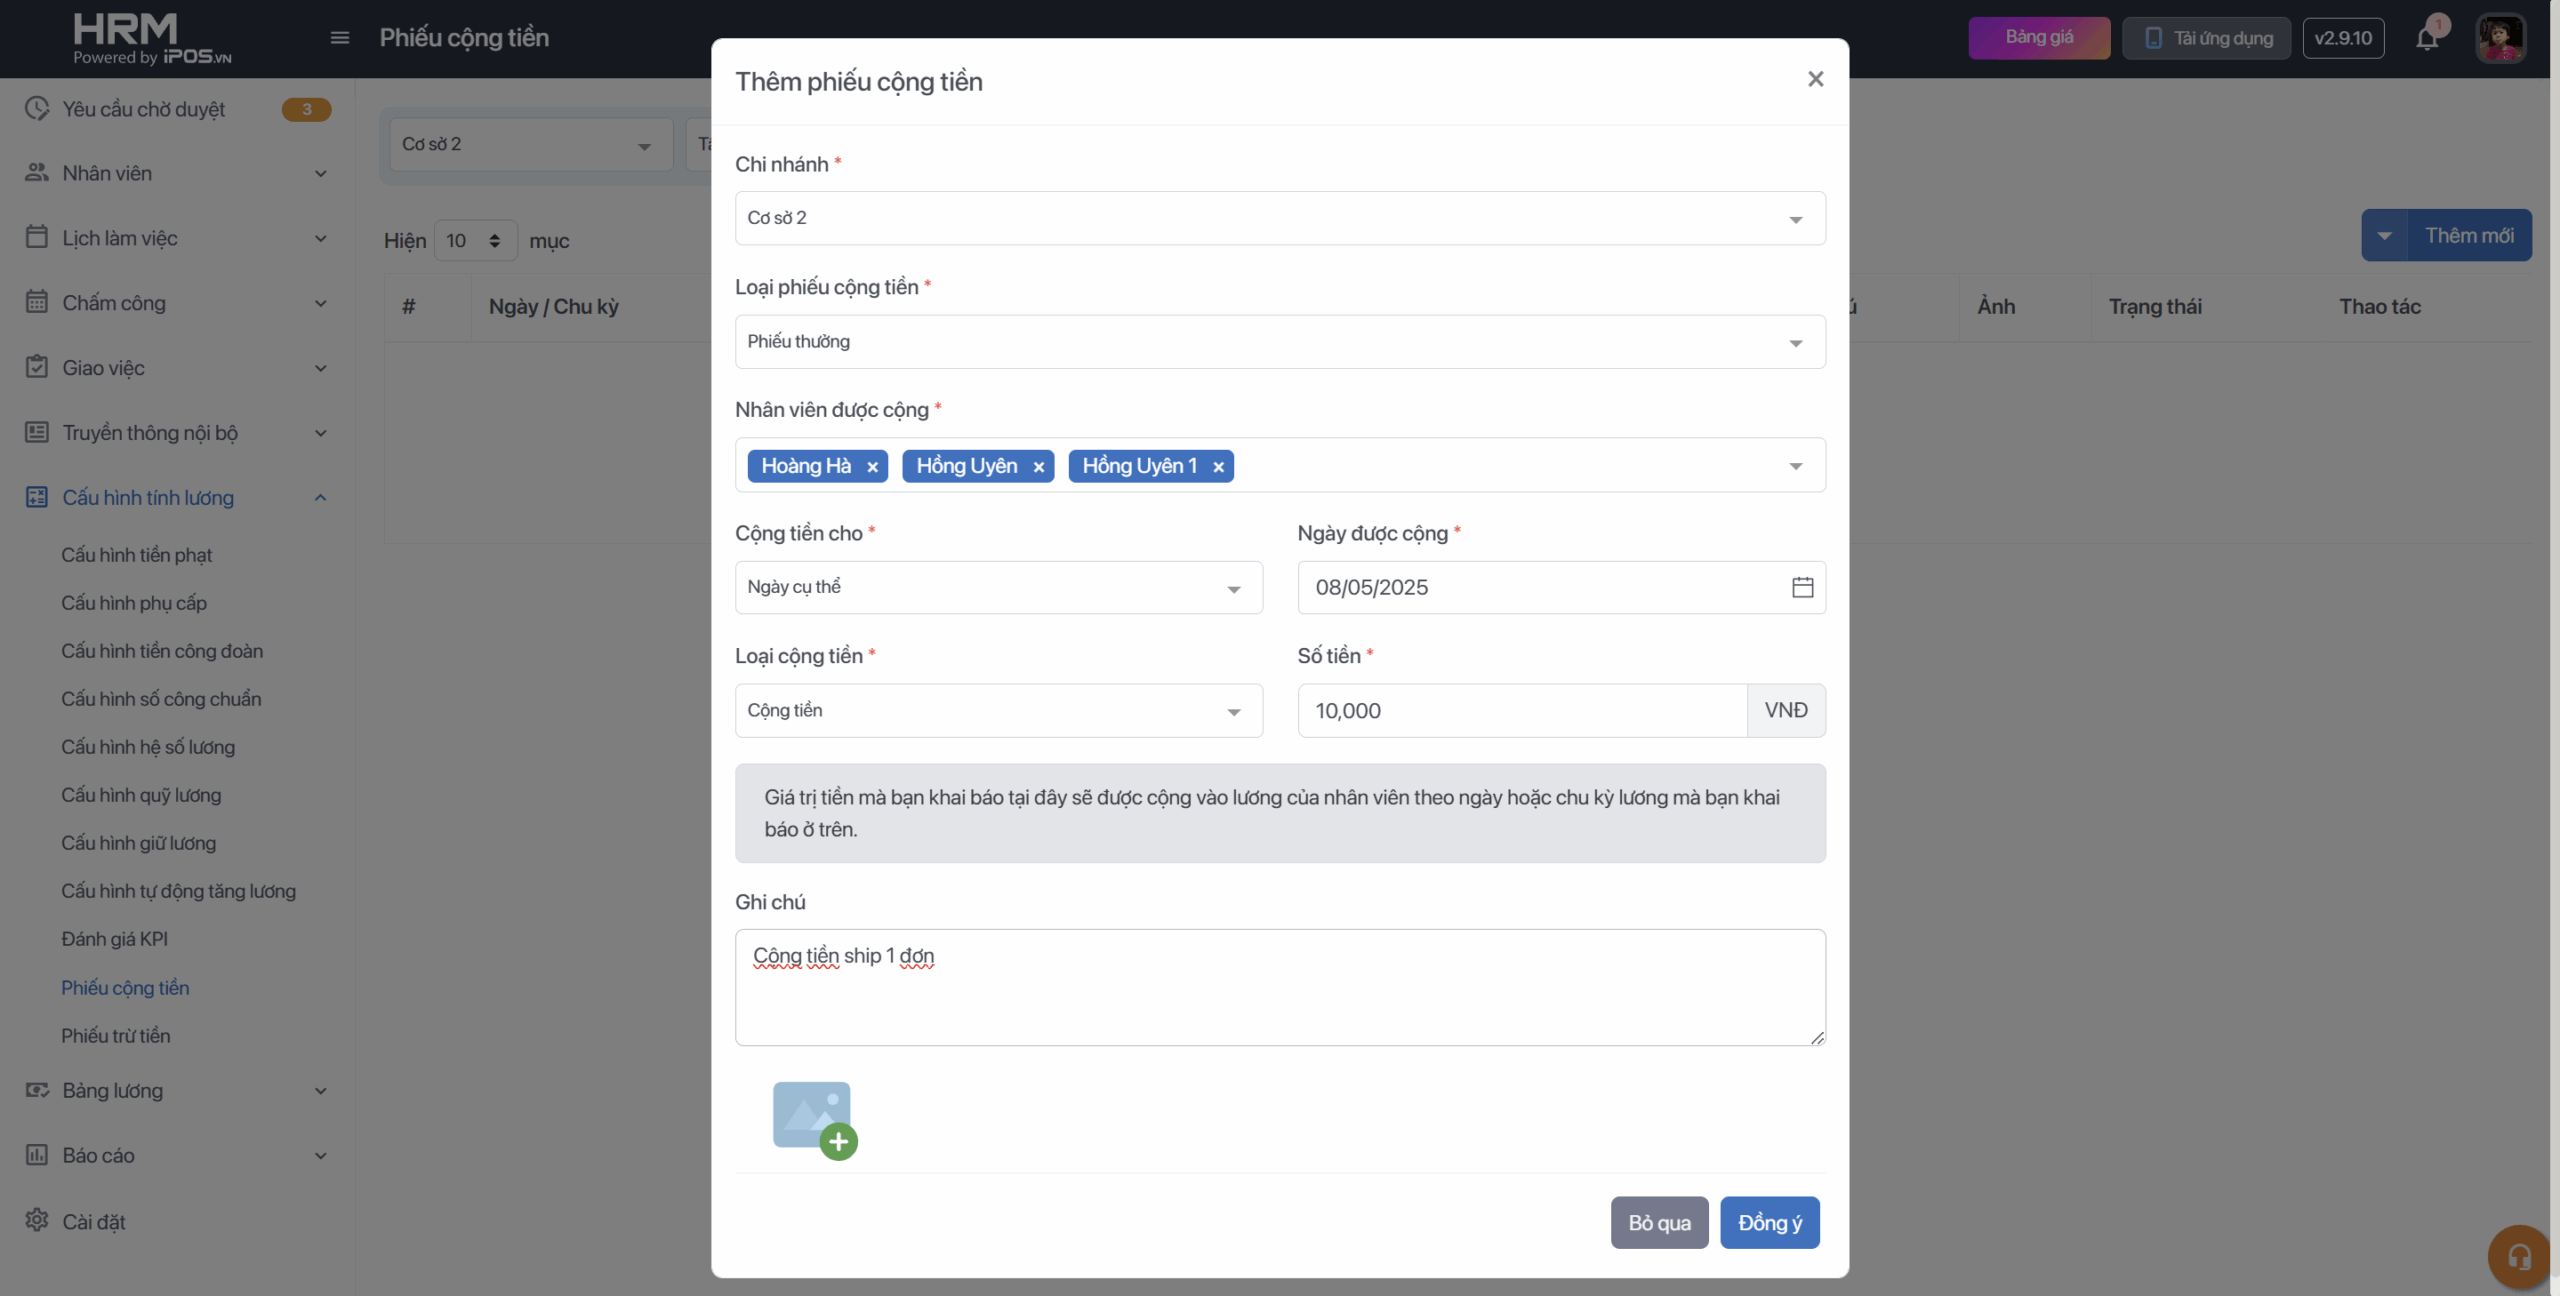This screenshot has width=2560, height=1296.
Task: Expand the Cộng tiền cho dropdown
Action: tap(998, 588)
